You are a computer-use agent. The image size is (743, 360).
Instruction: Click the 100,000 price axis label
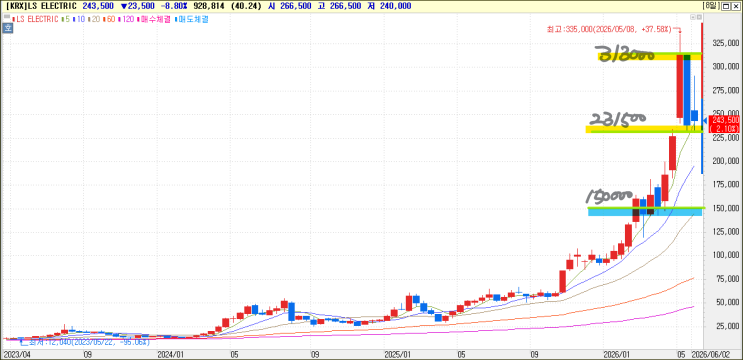(x=725, y=255)
